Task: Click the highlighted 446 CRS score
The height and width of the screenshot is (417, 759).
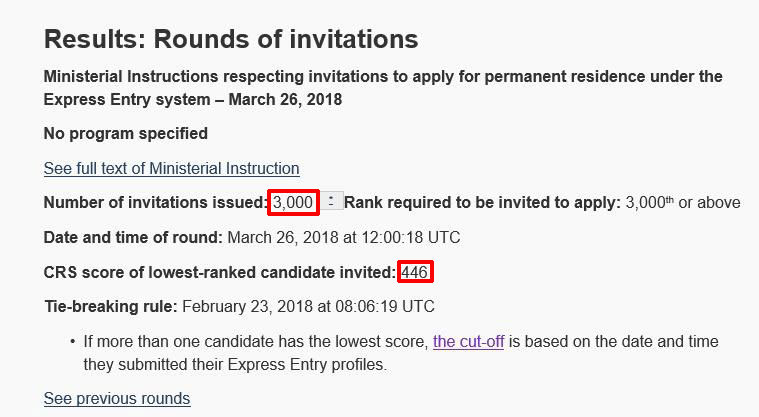Action: click(415, 272)
